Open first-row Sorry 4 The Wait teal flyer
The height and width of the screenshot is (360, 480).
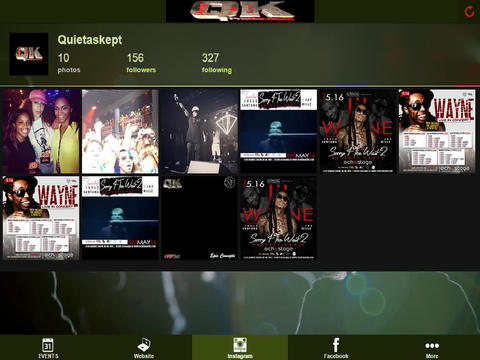pos(279,131)
